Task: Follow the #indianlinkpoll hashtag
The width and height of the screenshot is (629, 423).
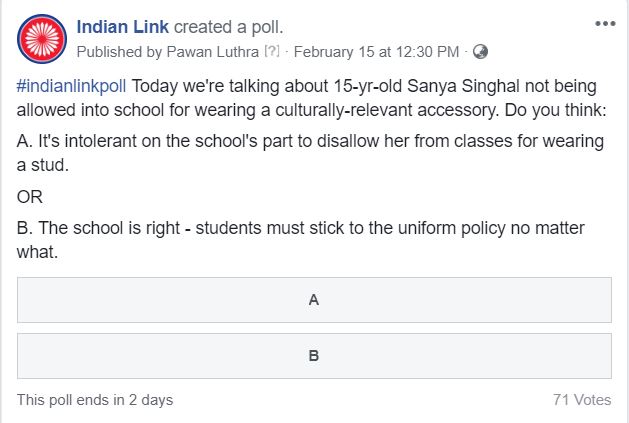Action: tap(71, 86)
